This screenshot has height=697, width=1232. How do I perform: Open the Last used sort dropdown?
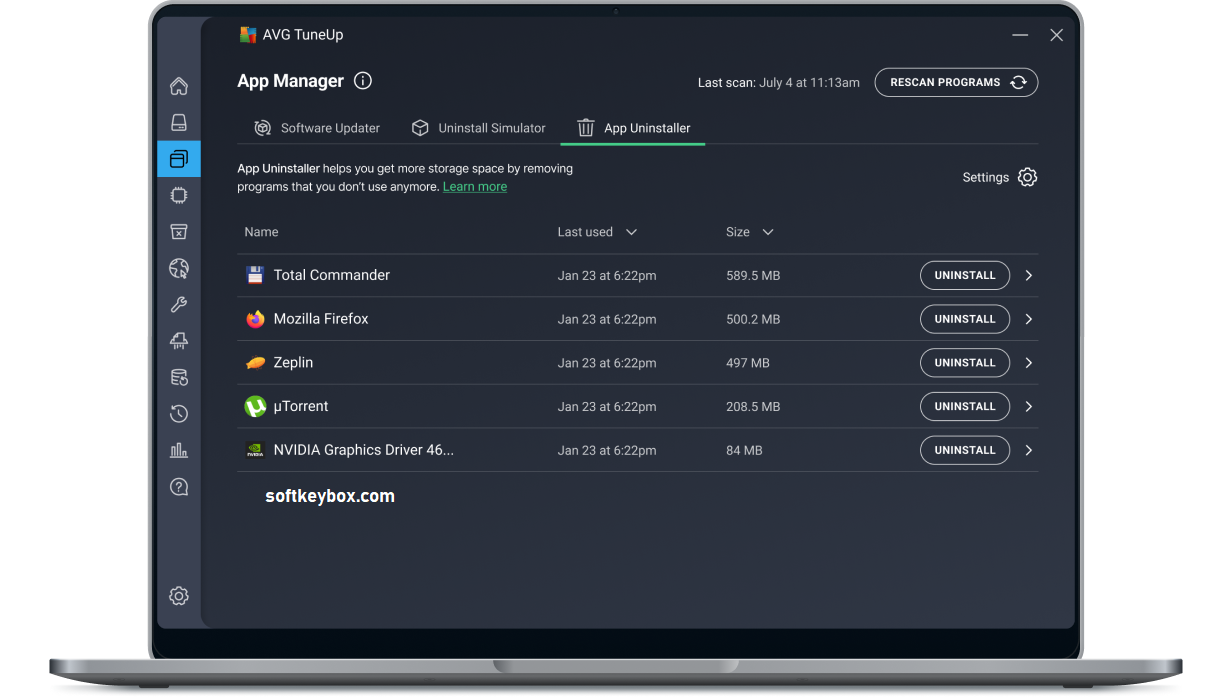point(631,231)
